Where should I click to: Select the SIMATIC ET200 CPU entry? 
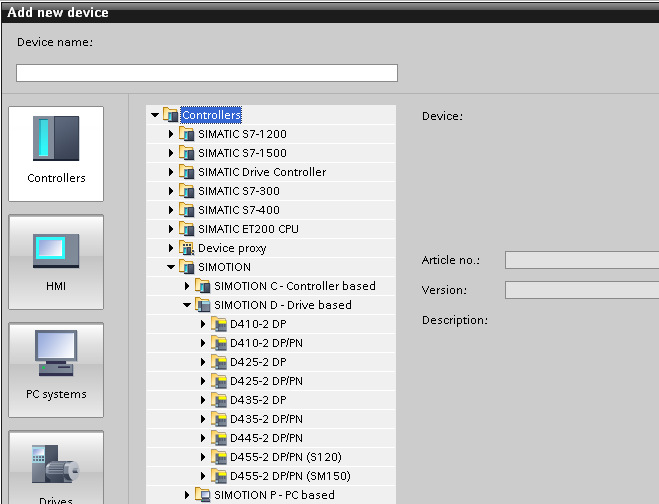247,229
